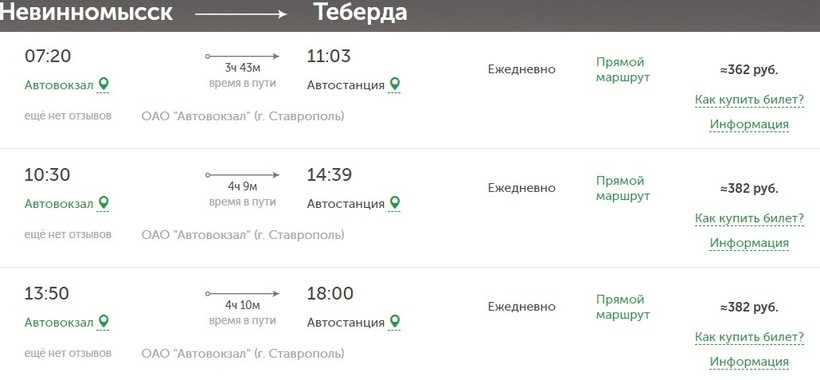Open 'Информация' for the 10:30 departure
This screenshot has width=820, height=380.
pyautogui.click(x=749, y=243)
